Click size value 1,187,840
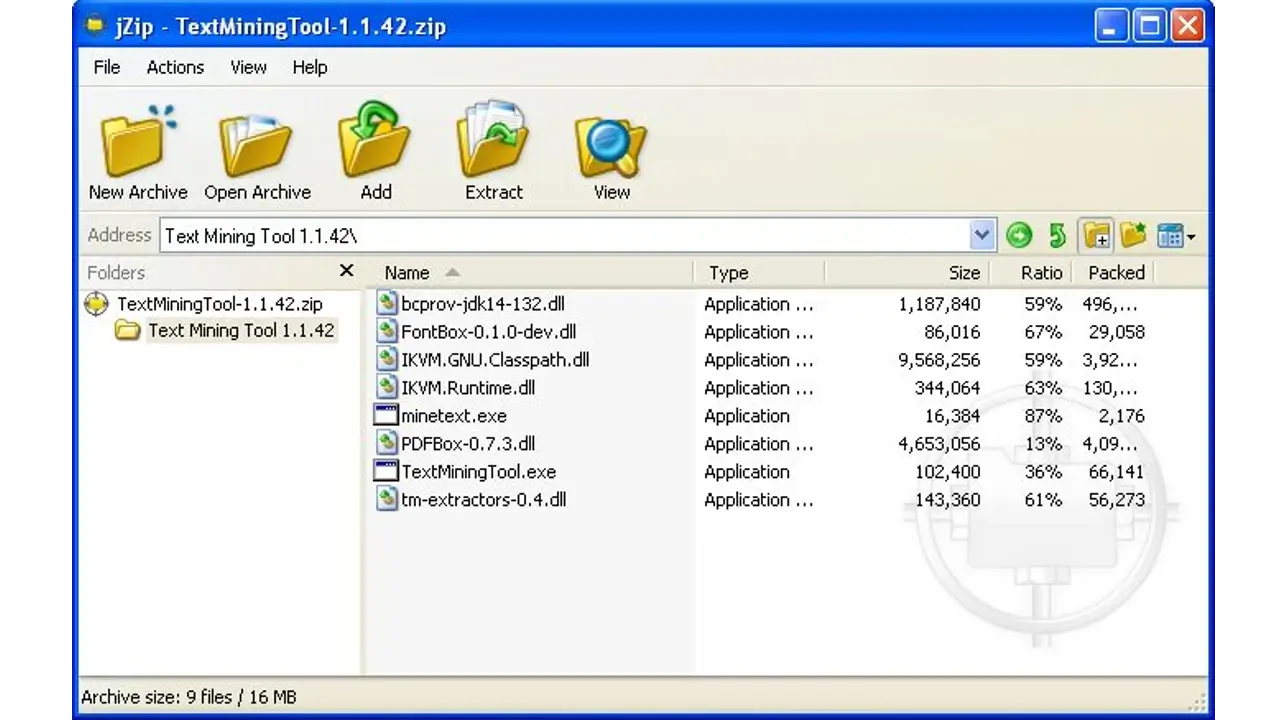 click(x=939, y=304)
